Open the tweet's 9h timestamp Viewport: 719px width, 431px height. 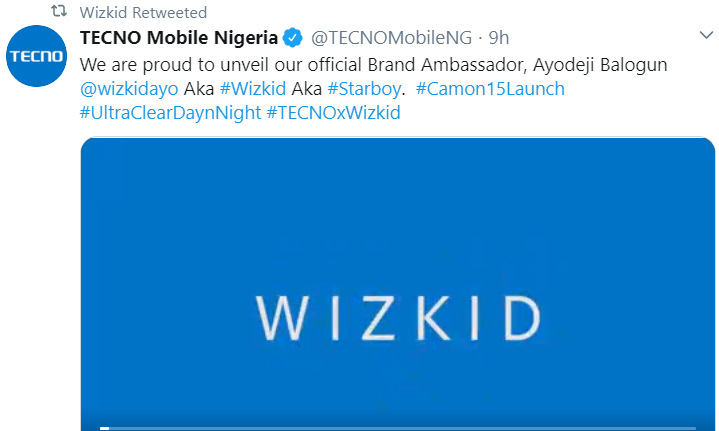[499, 39]
